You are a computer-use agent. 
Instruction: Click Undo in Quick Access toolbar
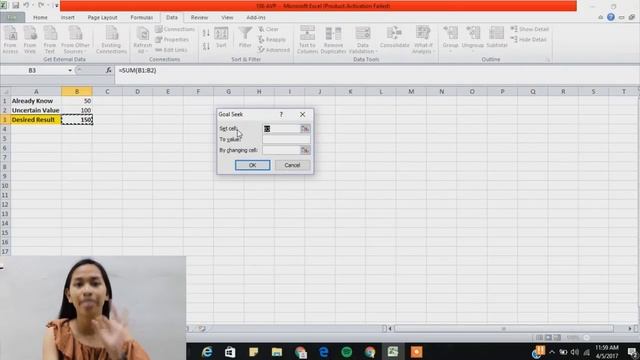26,5
